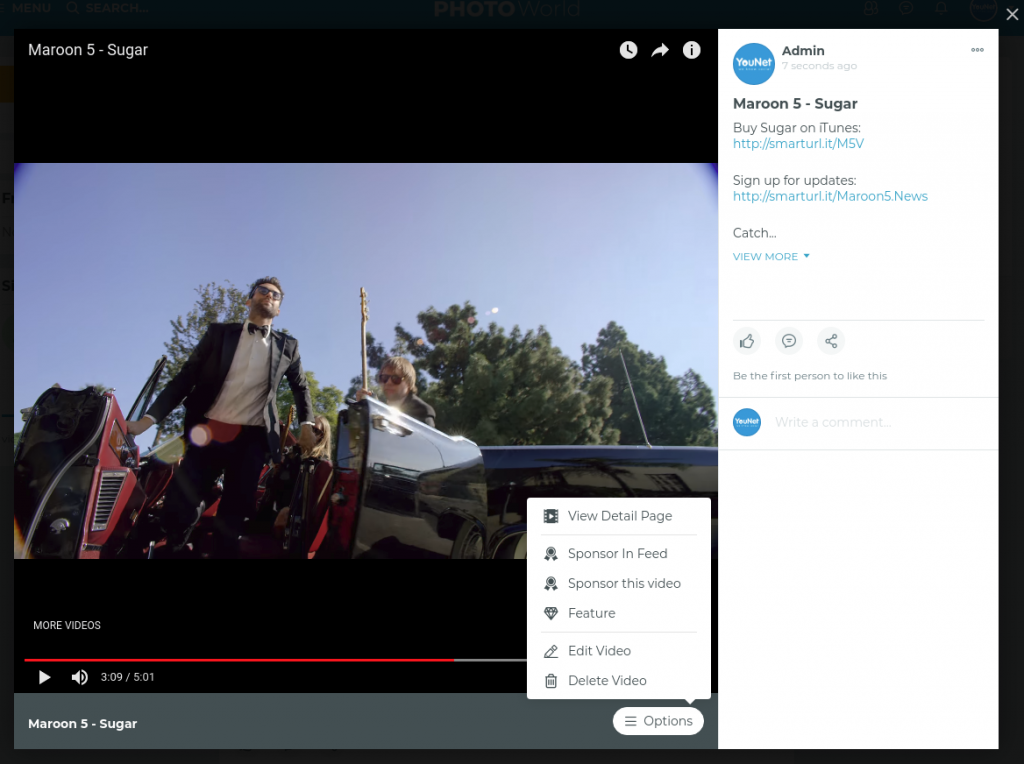
Task: Close the video popup with X
Action: pos(1012,14)
